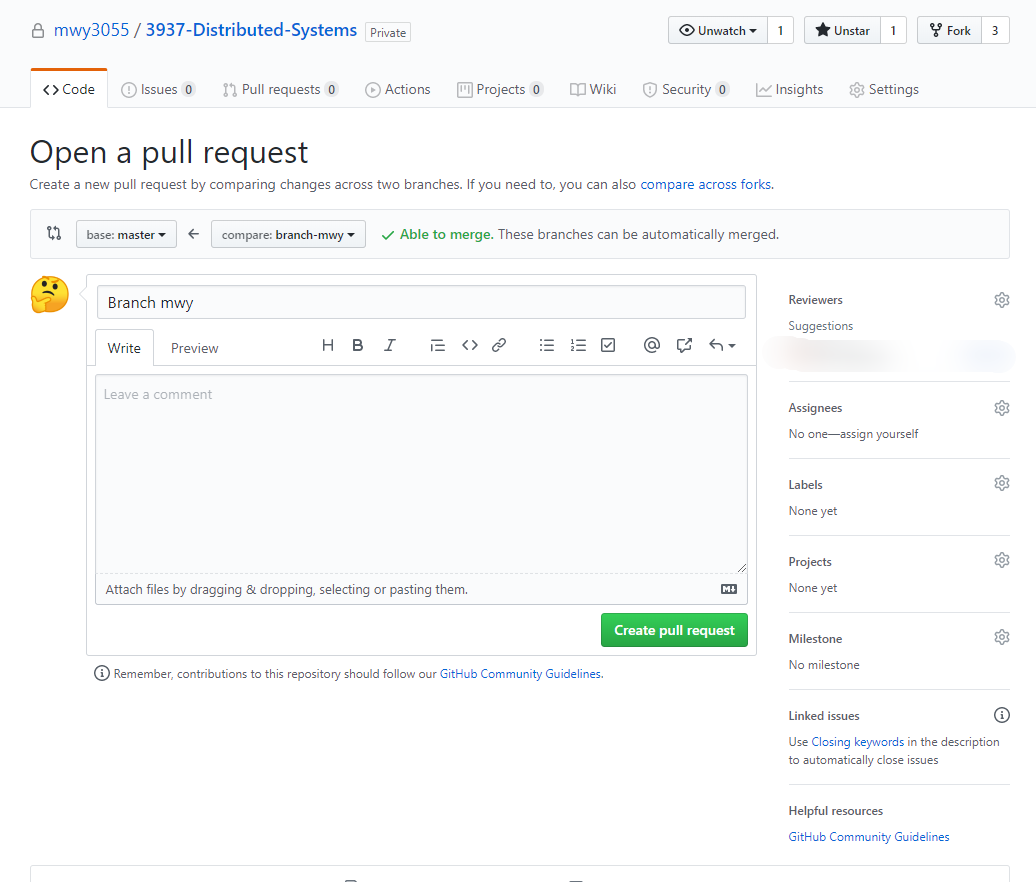Click the pull request title field

pos(421,303)
